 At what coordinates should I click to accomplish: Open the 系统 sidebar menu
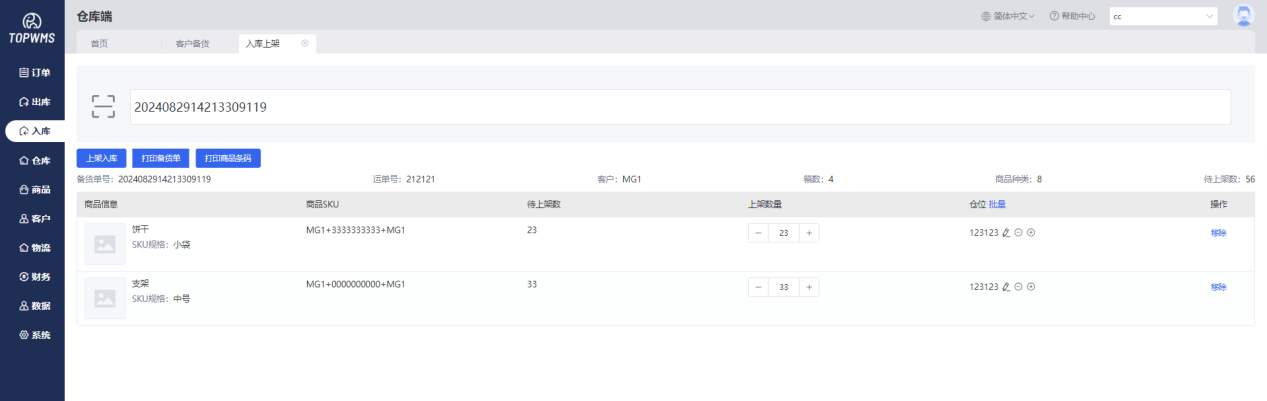(34, 334)
